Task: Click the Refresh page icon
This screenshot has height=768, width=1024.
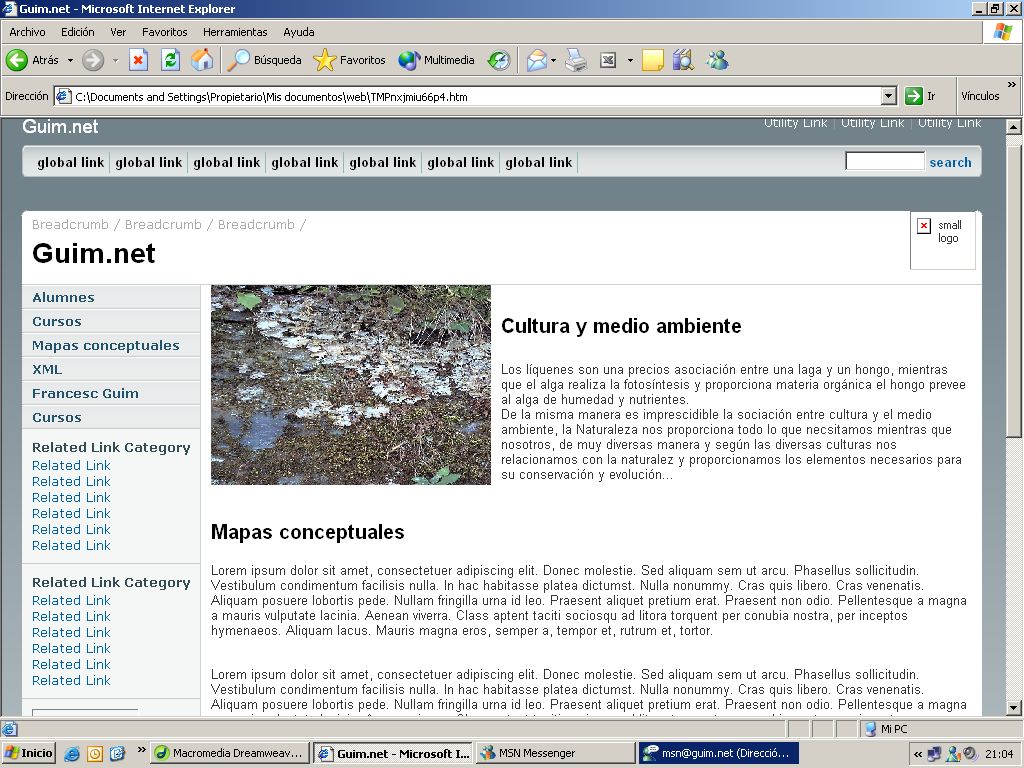Action: point(170,60)
